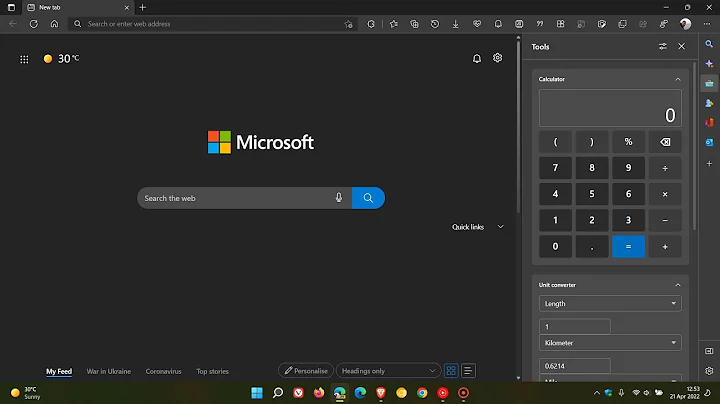Open browser performance heart icon
720x404 pixels.
477,24
